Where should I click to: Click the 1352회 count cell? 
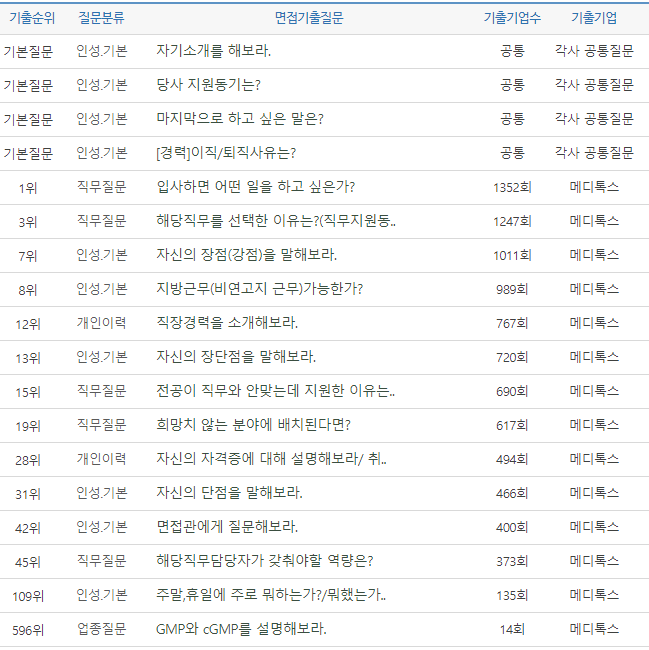pyautogui.click(x=512, y=187)
